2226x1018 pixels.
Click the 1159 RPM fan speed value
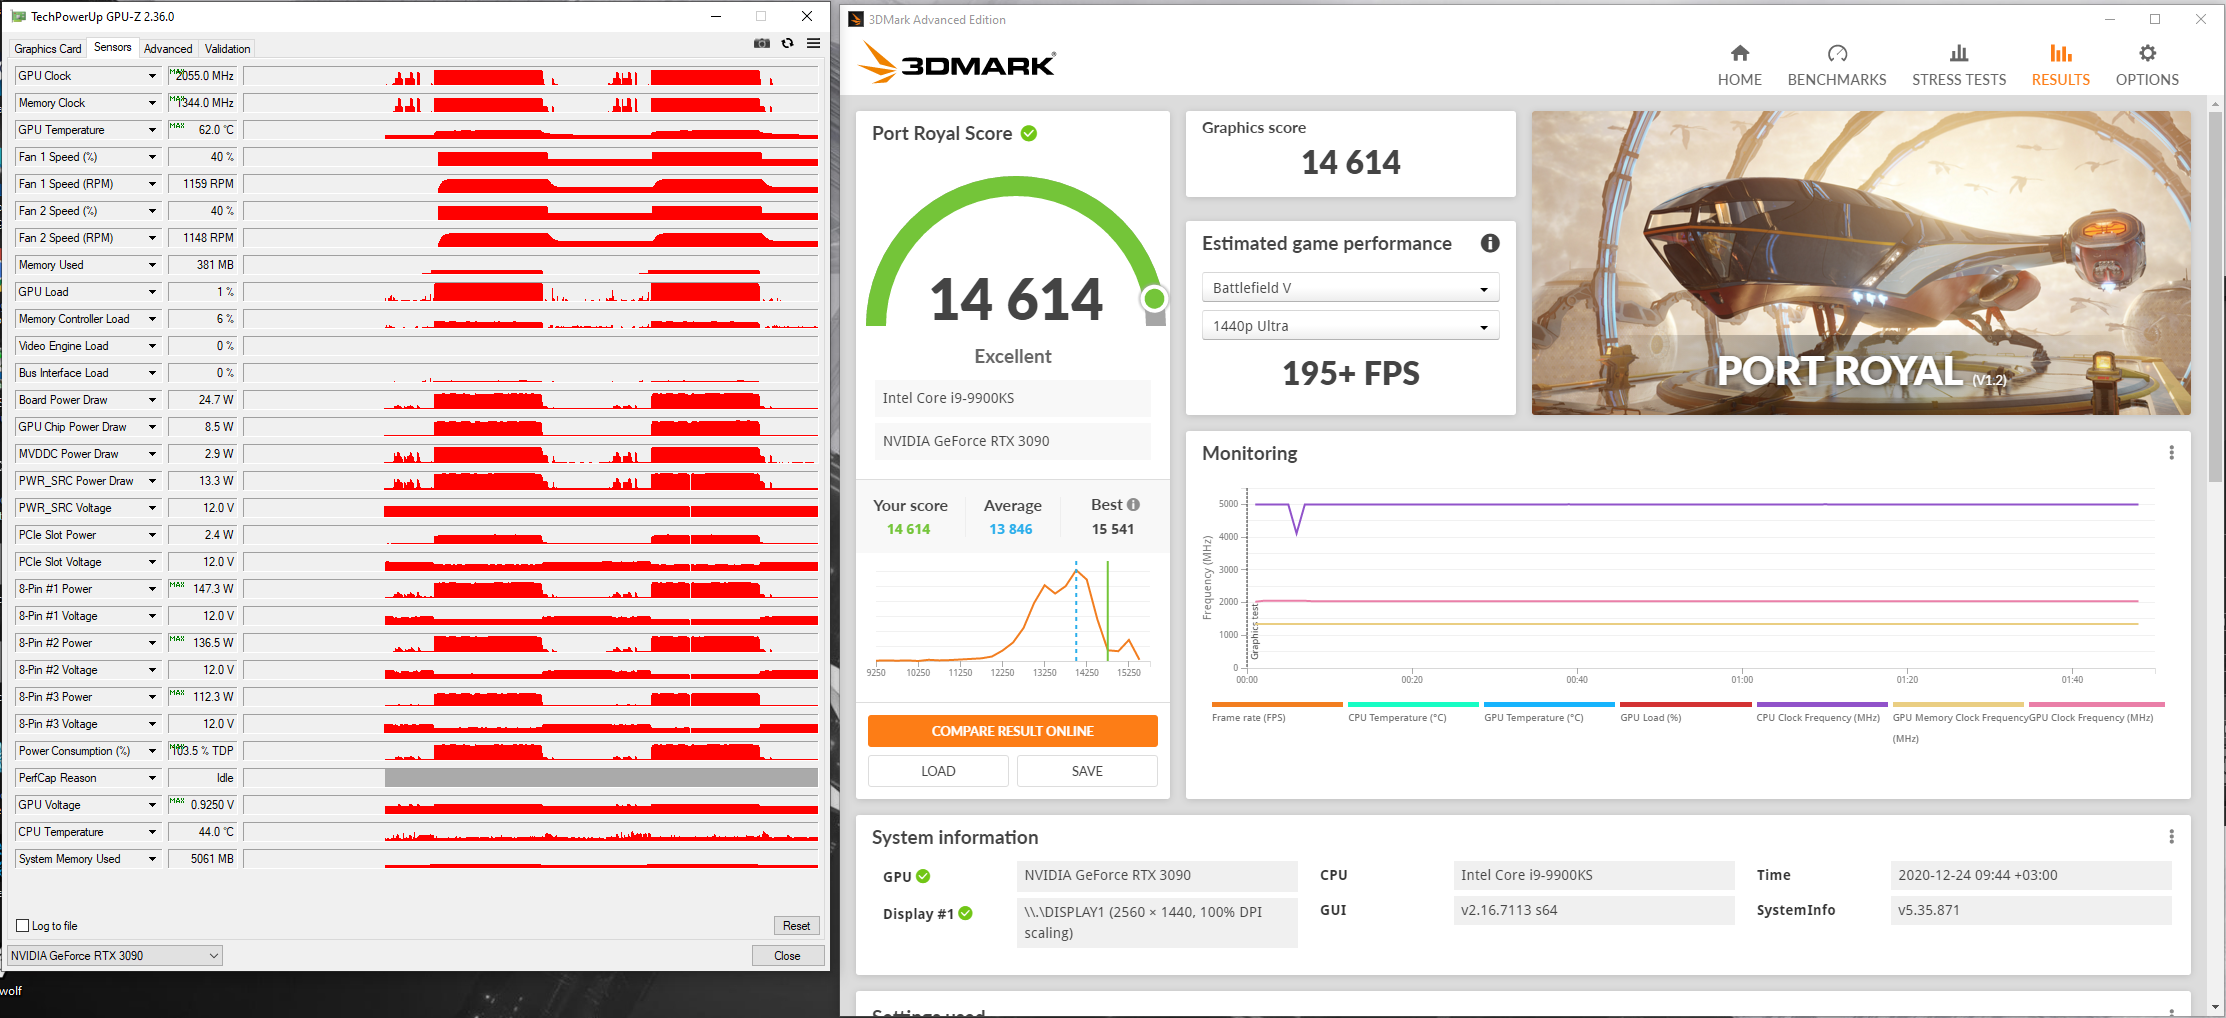point(202,184)
